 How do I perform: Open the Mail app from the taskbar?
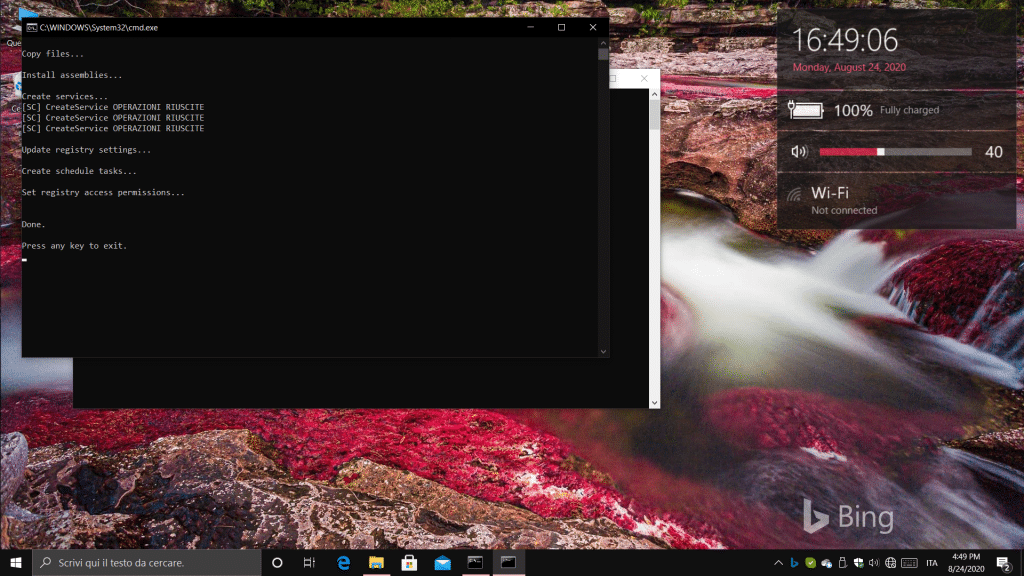442,563
